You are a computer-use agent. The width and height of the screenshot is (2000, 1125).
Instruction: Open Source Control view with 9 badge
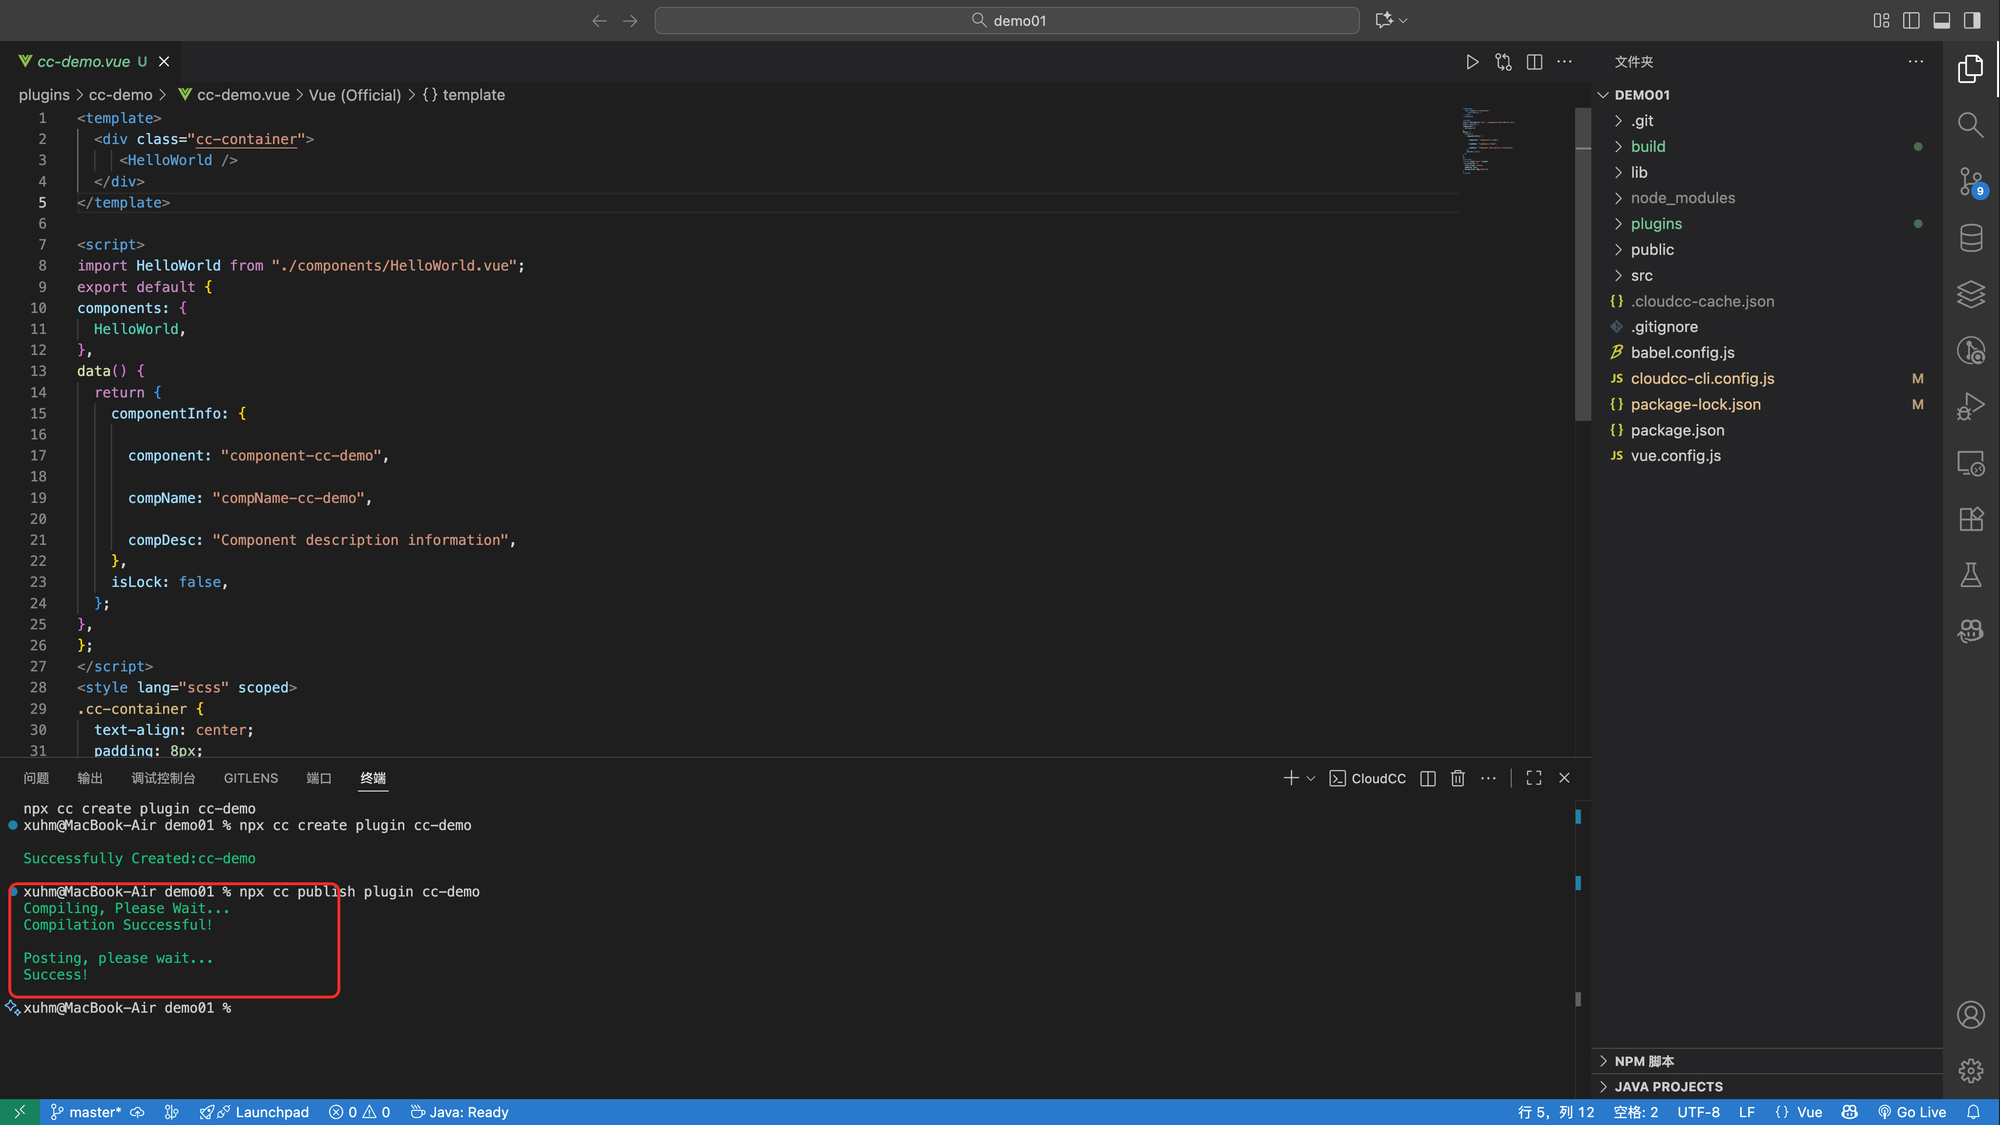1970,181
